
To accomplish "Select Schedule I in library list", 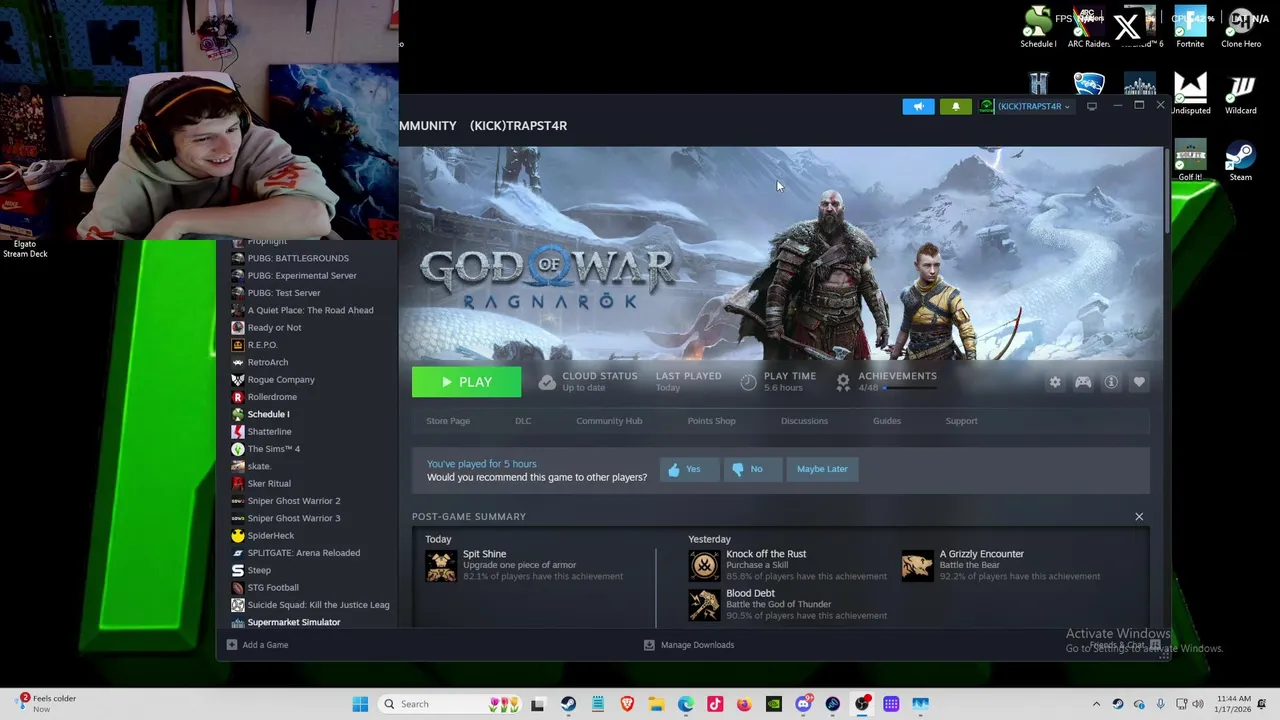I will pyautogui.click(x=268, y=414).
